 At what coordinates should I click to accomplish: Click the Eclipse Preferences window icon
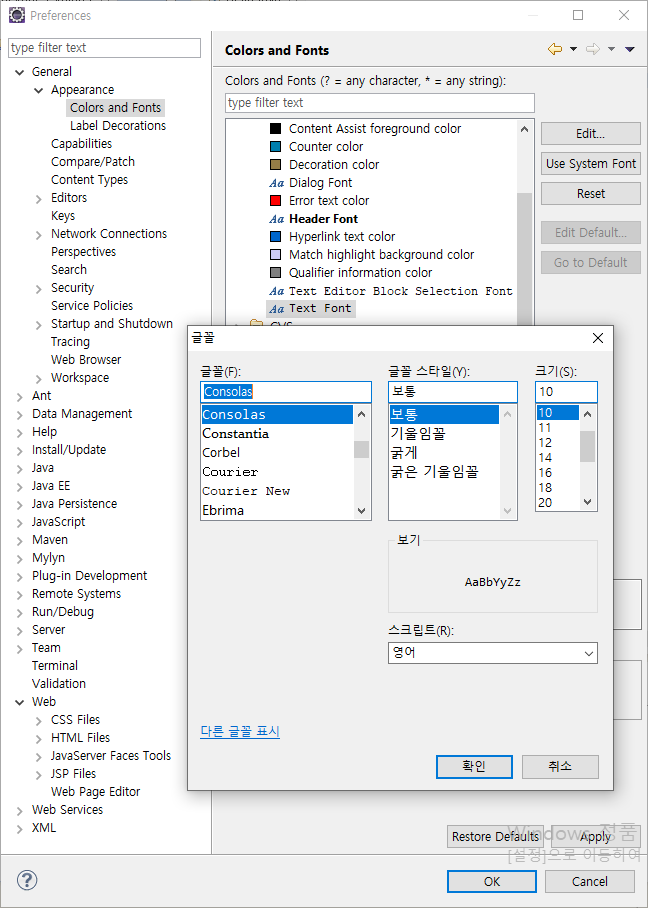coord(17,15)
